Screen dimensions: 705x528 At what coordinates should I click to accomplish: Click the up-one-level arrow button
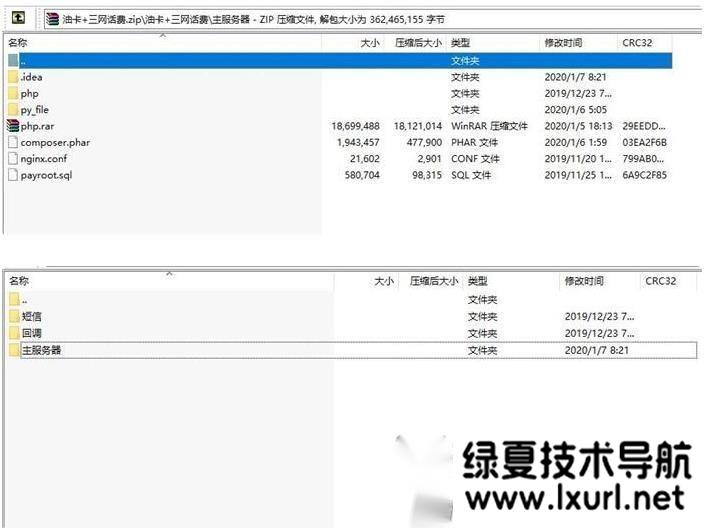(x=18, y=18)
